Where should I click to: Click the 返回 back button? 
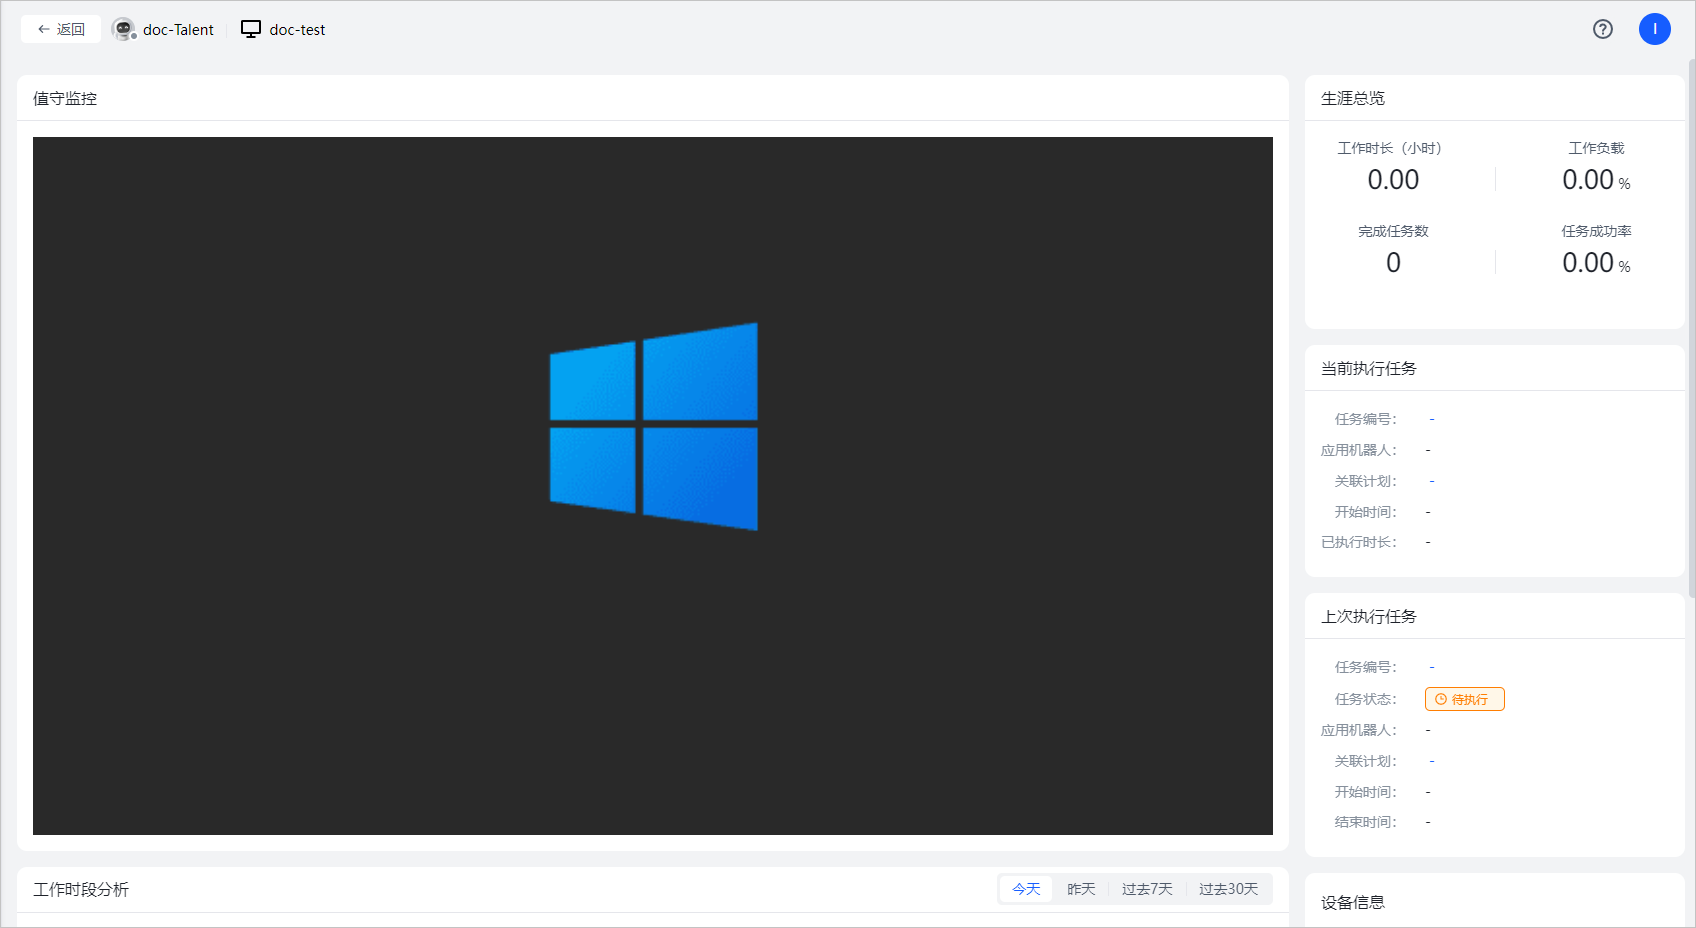(x=61, y=30)
